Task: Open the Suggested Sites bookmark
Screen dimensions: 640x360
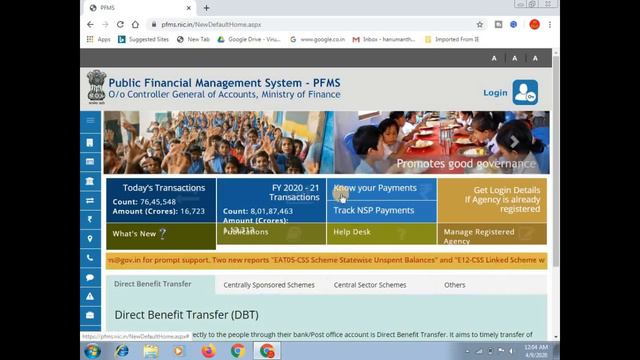Action: 143,39
